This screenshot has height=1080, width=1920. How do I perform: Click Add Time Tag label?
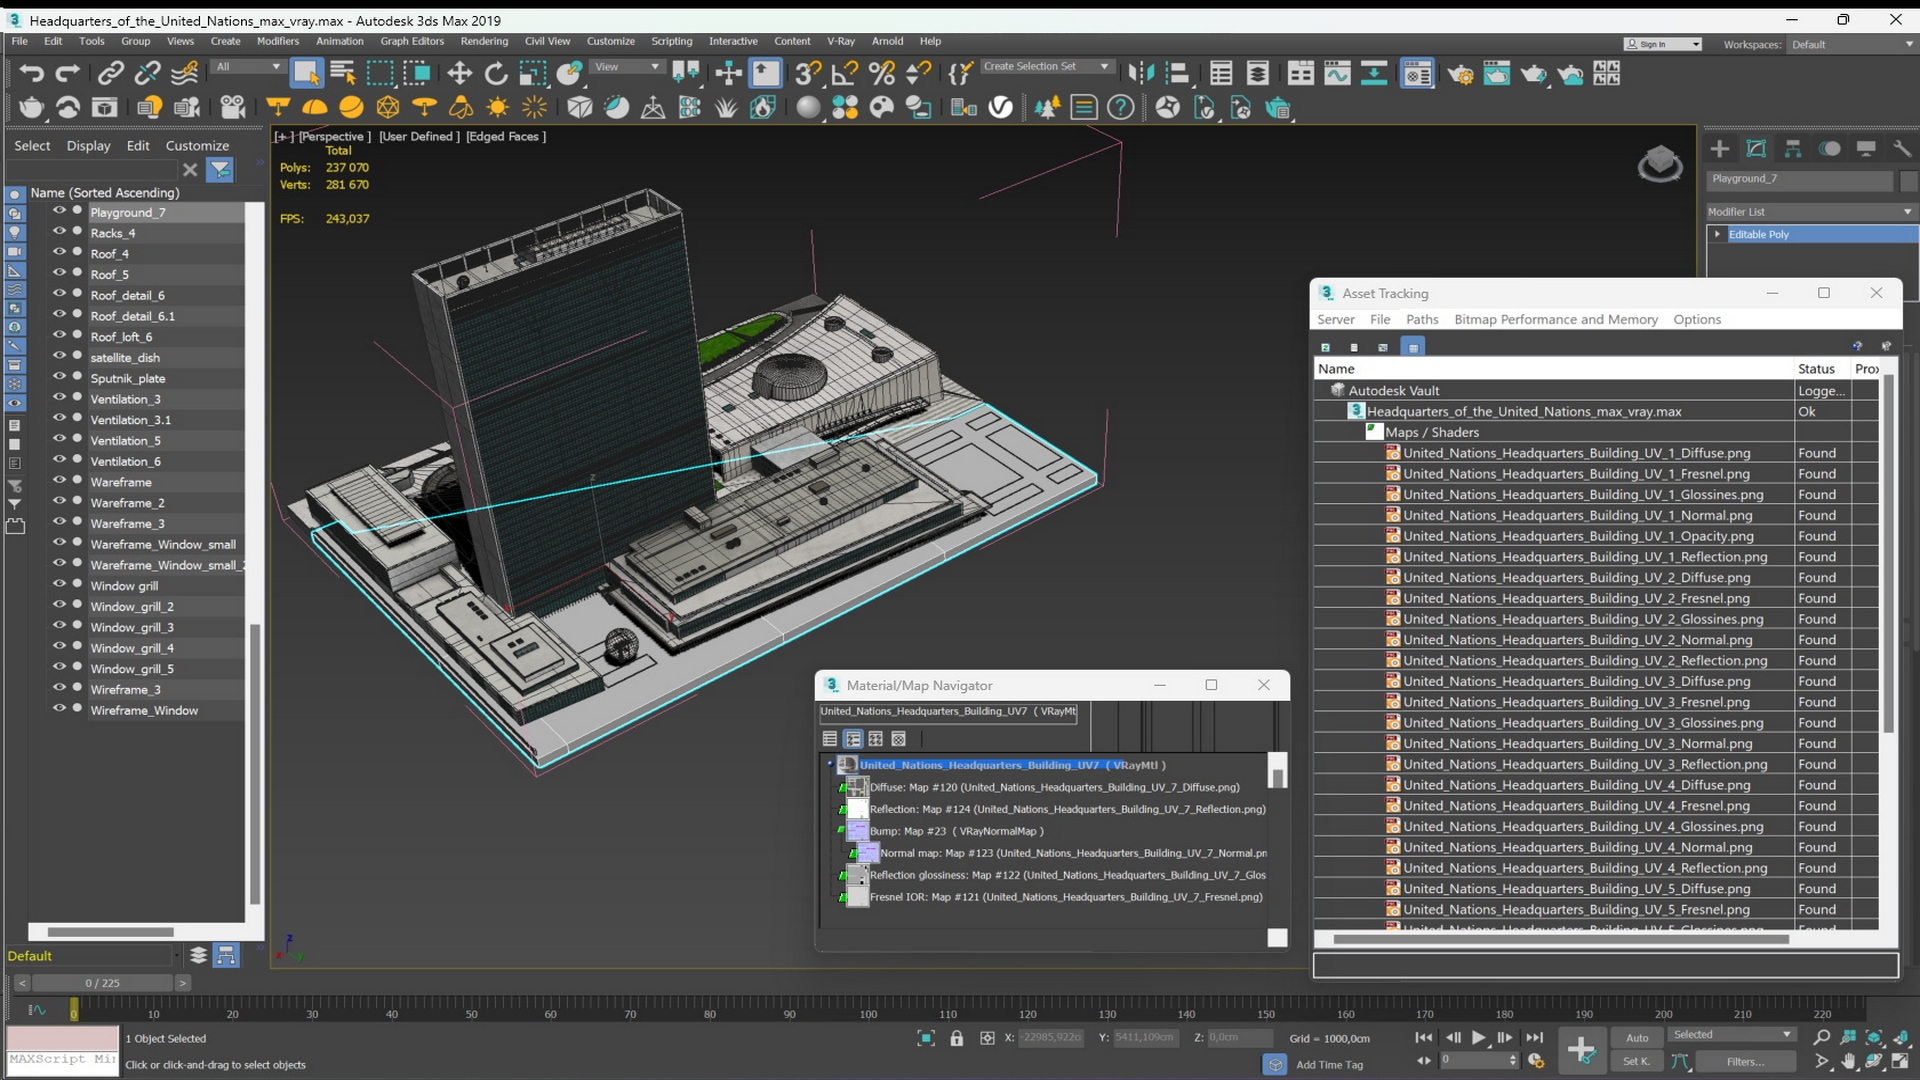click(x=1329, y=1065)
